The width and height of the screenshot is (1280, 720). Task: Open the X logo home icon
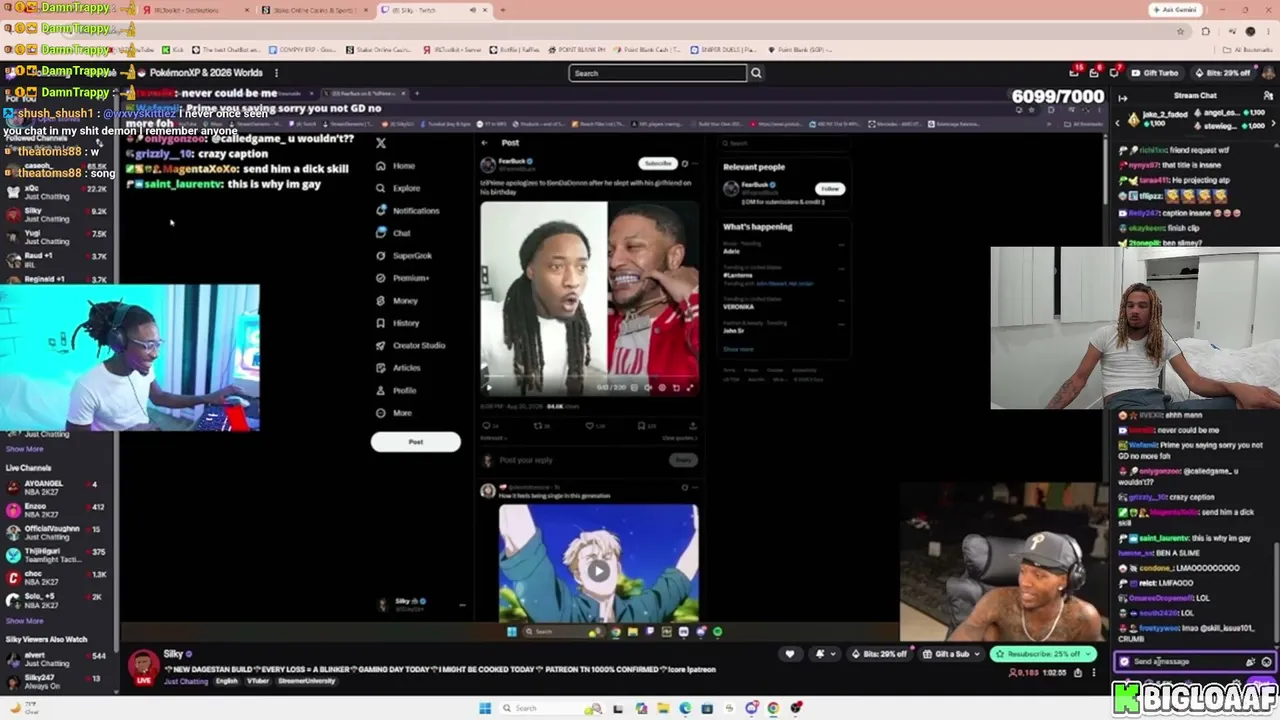point(381,143)
